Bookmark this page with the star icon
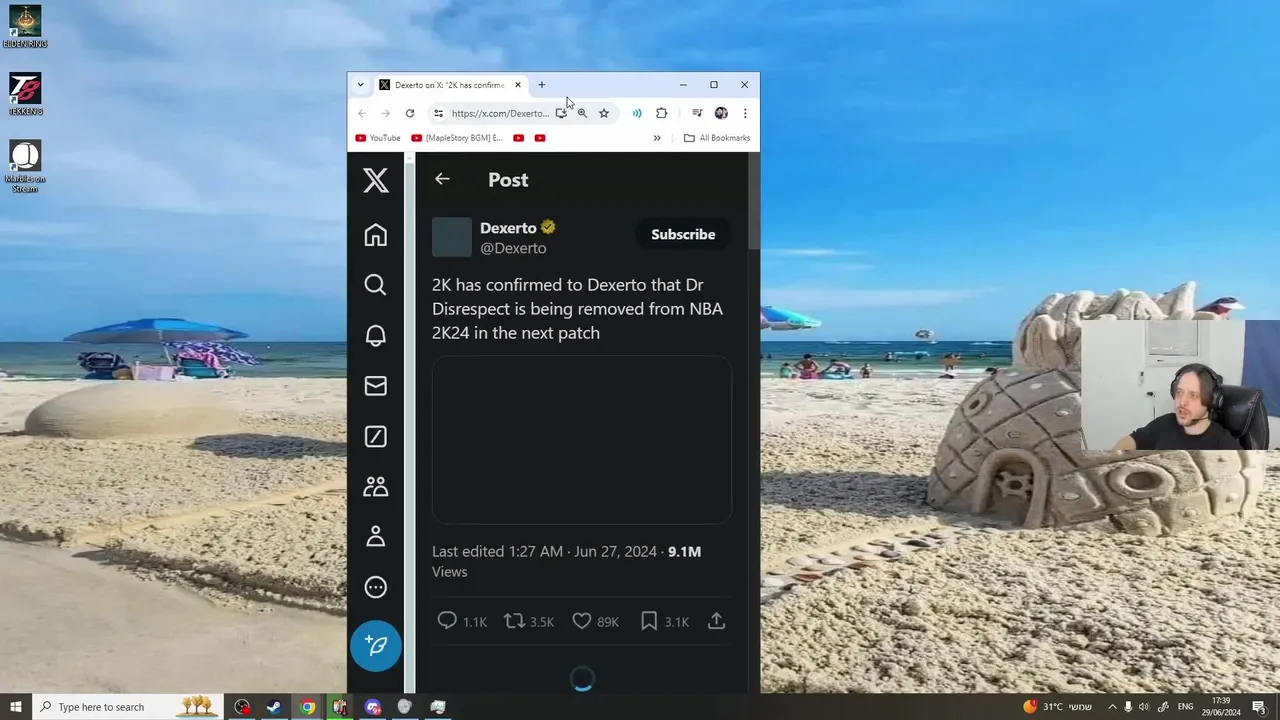This screenshot has height=720, width=1280. click(x=604, y=113)
